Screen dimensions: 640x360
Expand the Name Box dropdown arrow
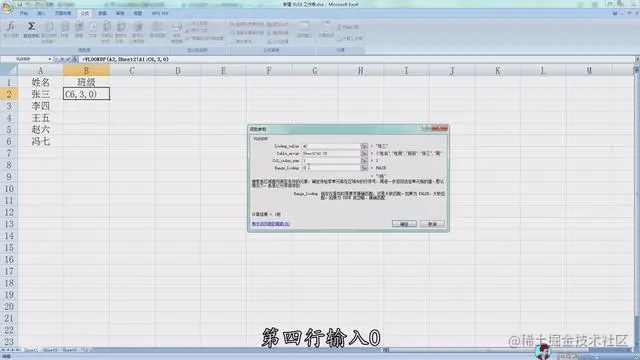click(x=50, y=59)
